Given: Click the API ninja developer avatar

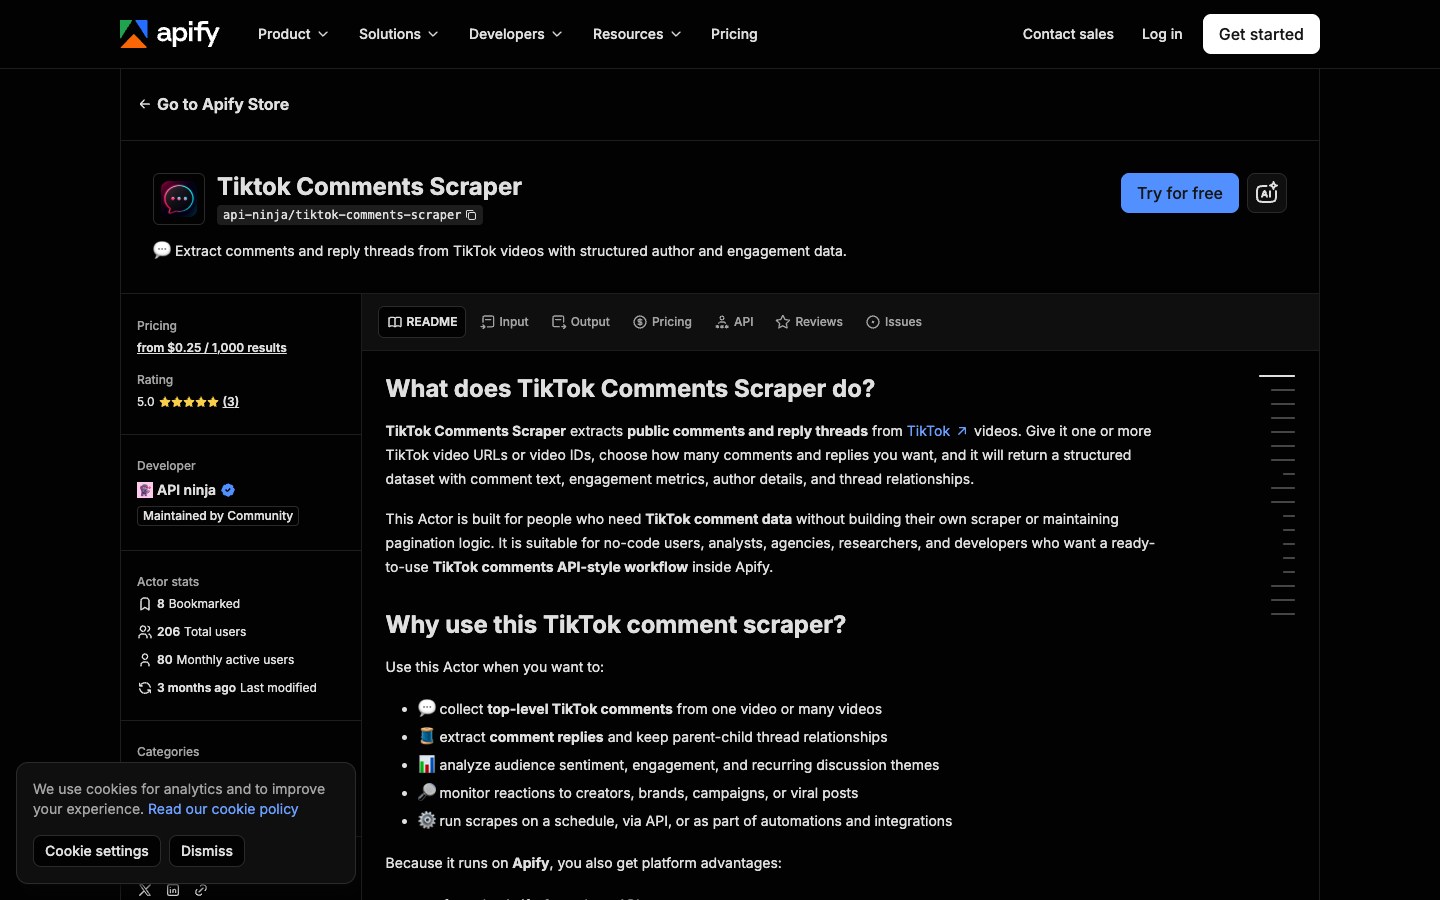Looking at the screenshot, I should (x=145, y=490).
